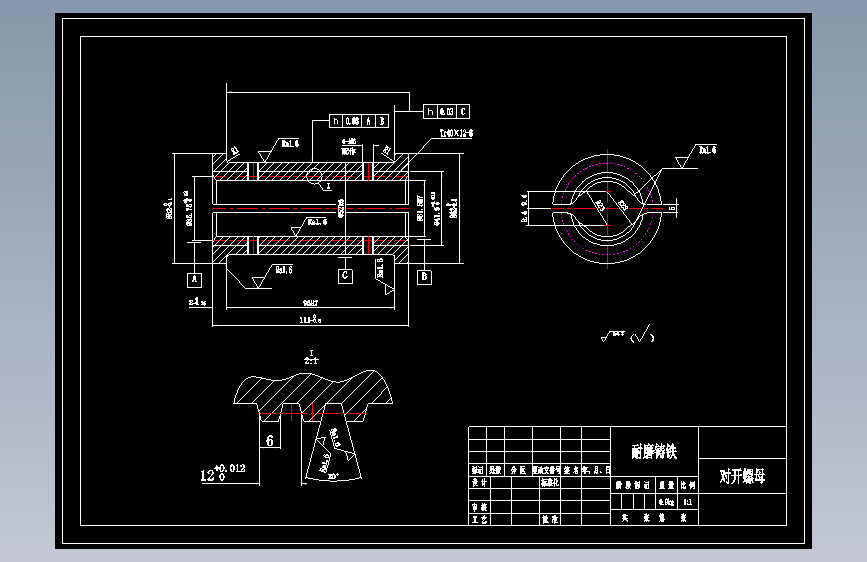
Task: Click the 年、月、日 column header in title block
Action: [596, 470]
